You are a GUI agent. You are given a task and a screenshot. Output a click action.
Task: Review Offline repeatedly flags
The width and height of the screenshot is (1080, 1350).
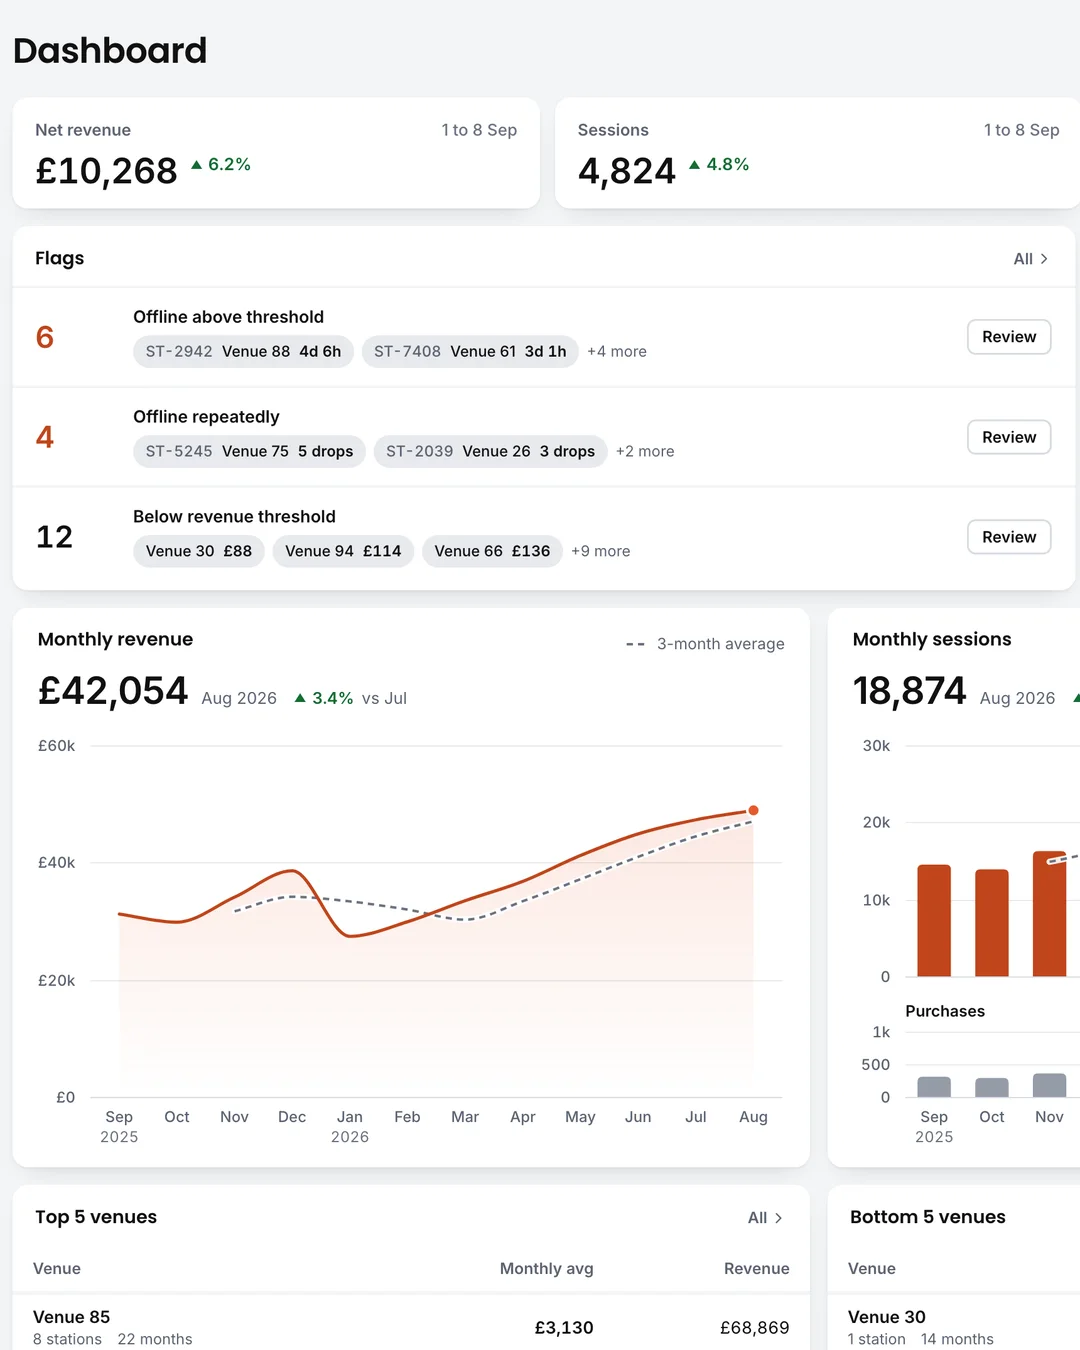tap(1009, 437)
